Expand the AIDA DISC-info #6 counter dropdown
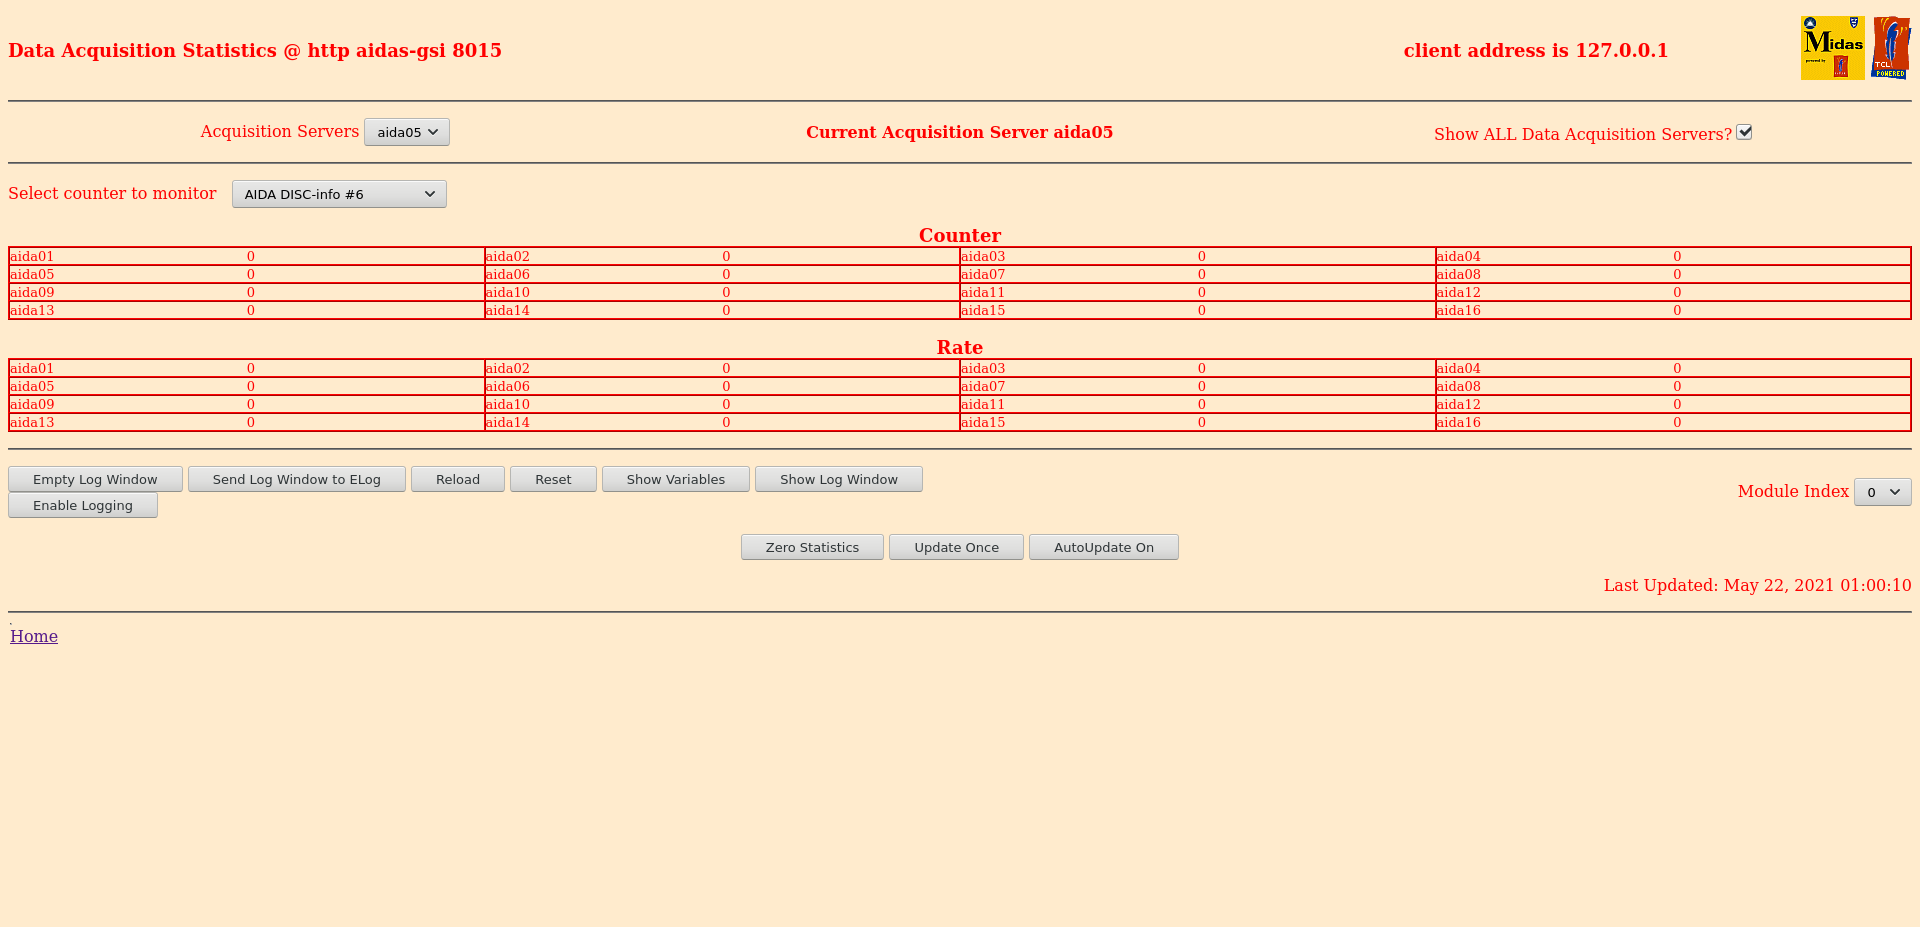Viewport: 1920px width, 927px height. pyautogui.click(x=339, y=194)
